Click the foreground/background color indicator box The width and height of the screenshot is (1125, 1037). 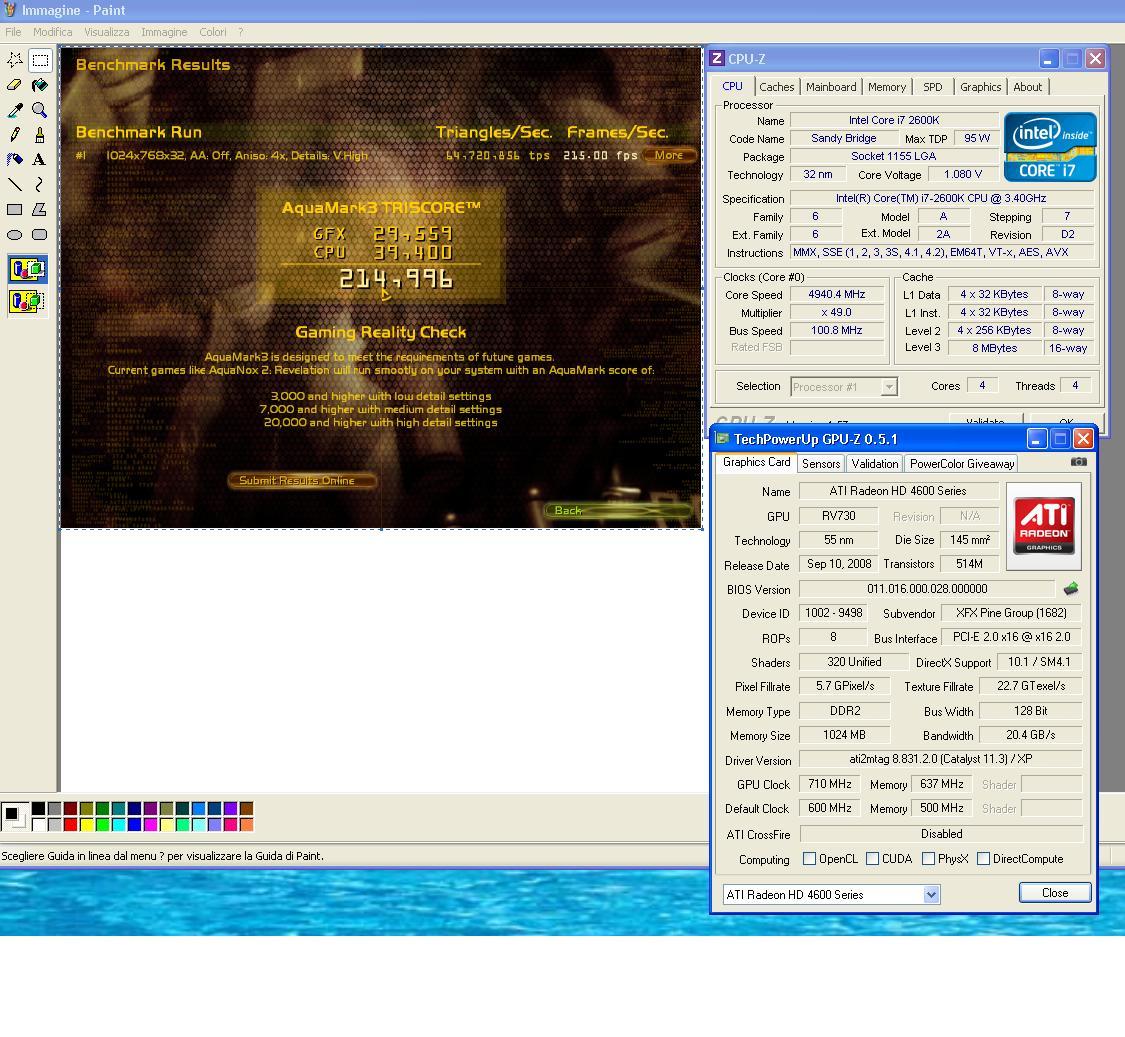click(x=14, y=817)
